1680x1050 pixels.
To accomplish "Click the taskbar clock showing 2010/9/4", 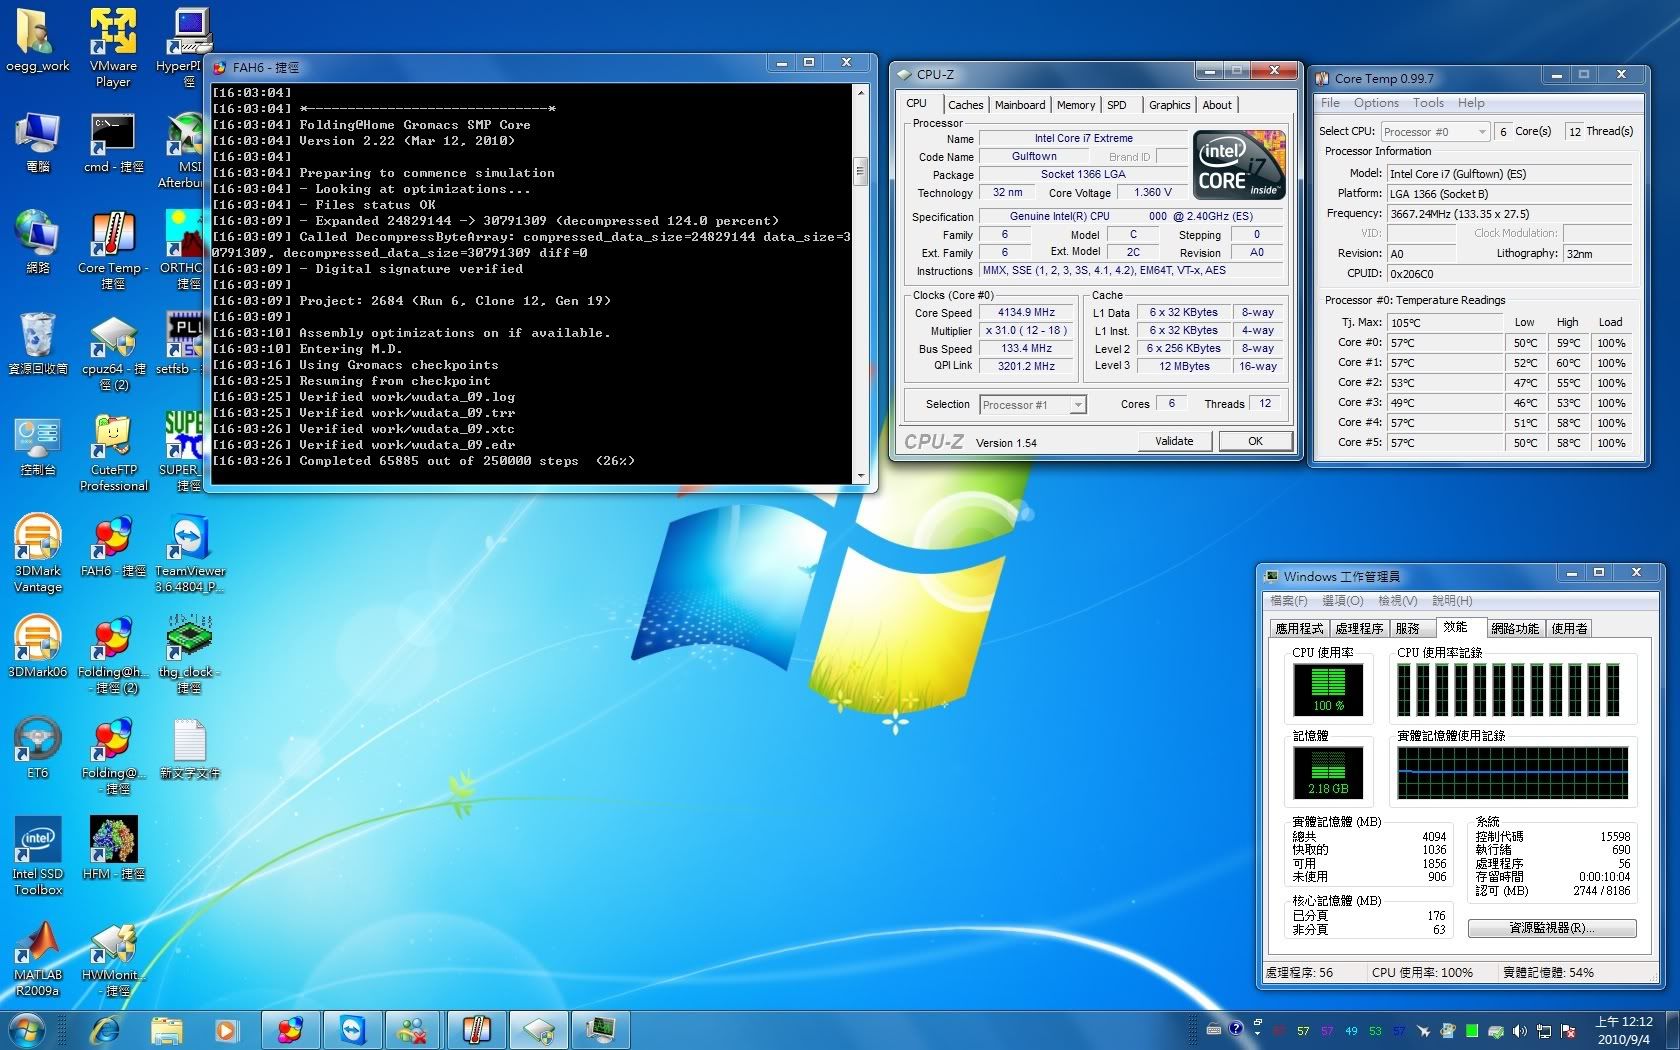I will [x=1623, y=1031].
